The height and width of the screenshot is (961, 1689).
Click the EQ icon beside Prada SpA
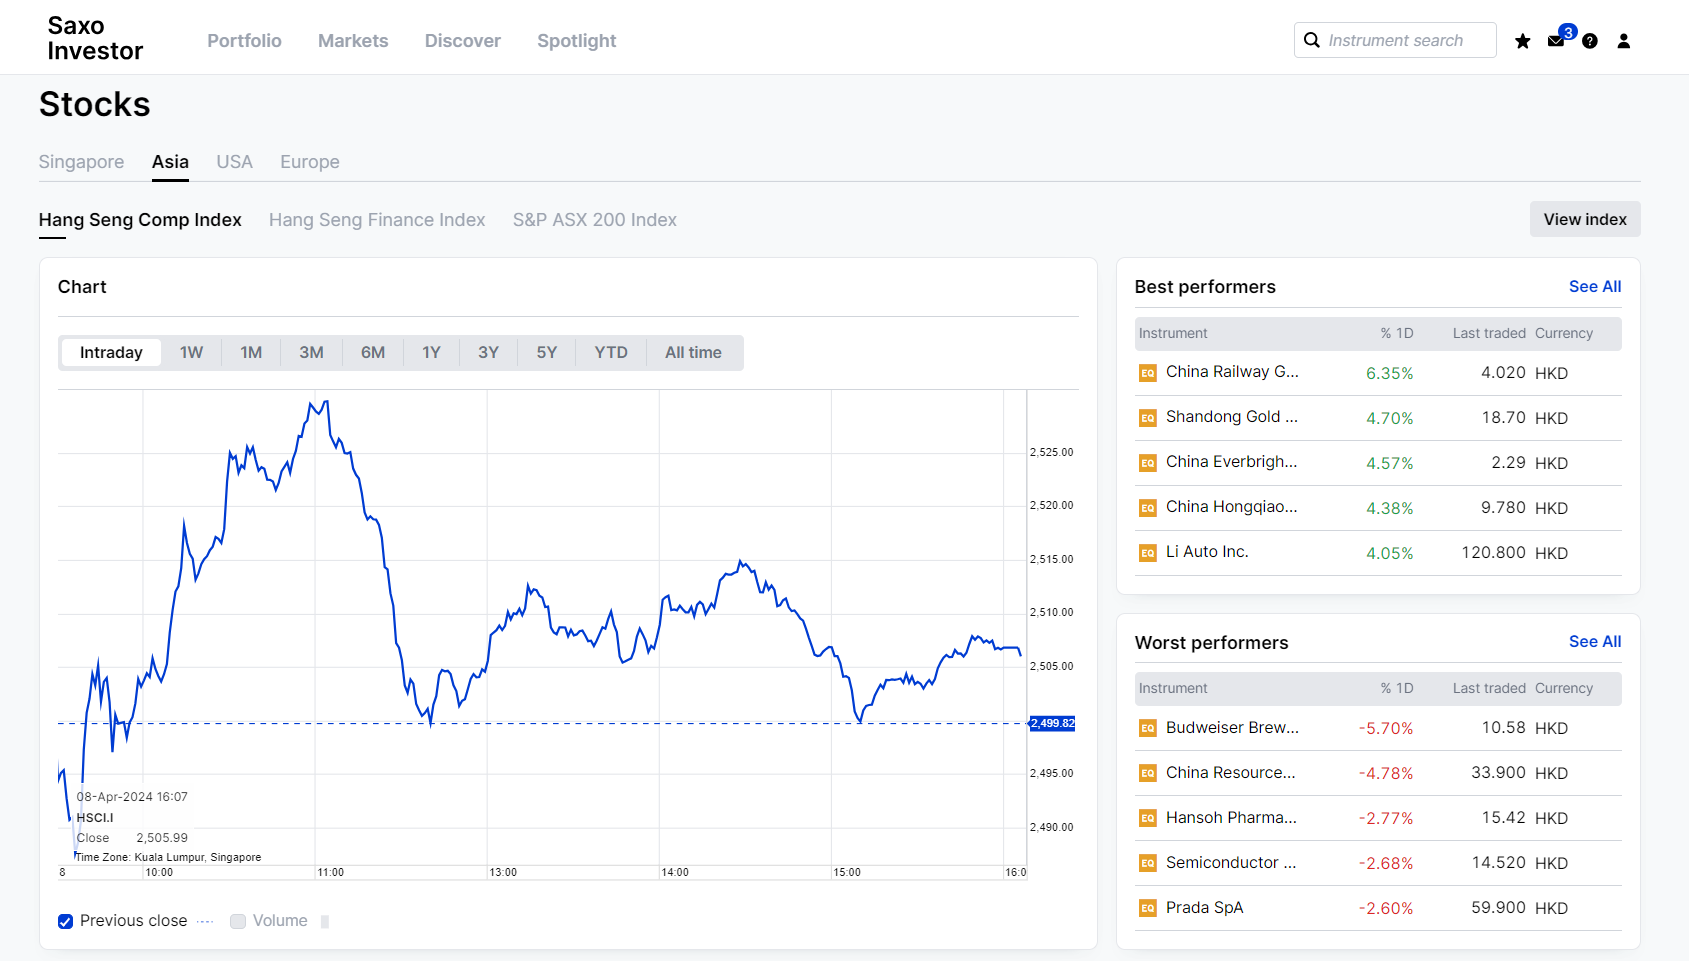[1148, 908]
